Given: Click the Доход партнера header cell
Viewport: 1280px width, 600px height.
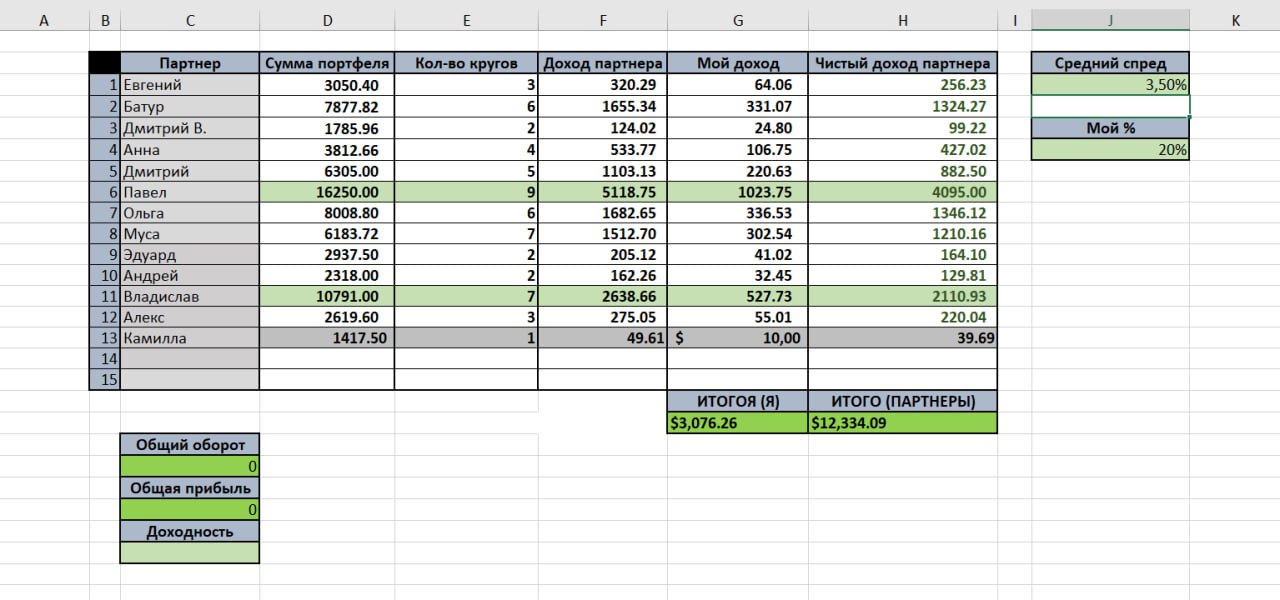Looking at the screenshot, I should coord(602,64).
